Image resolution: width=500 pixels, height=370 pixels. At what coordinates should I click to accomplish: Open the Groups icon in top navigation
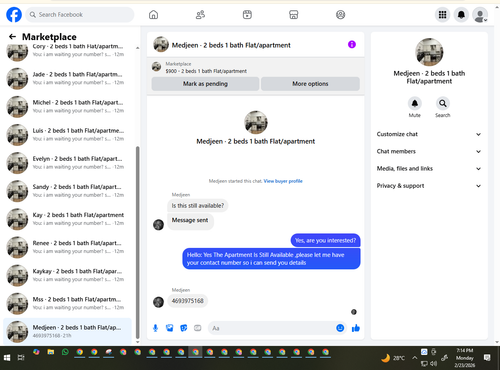click(x=340, y=15)
